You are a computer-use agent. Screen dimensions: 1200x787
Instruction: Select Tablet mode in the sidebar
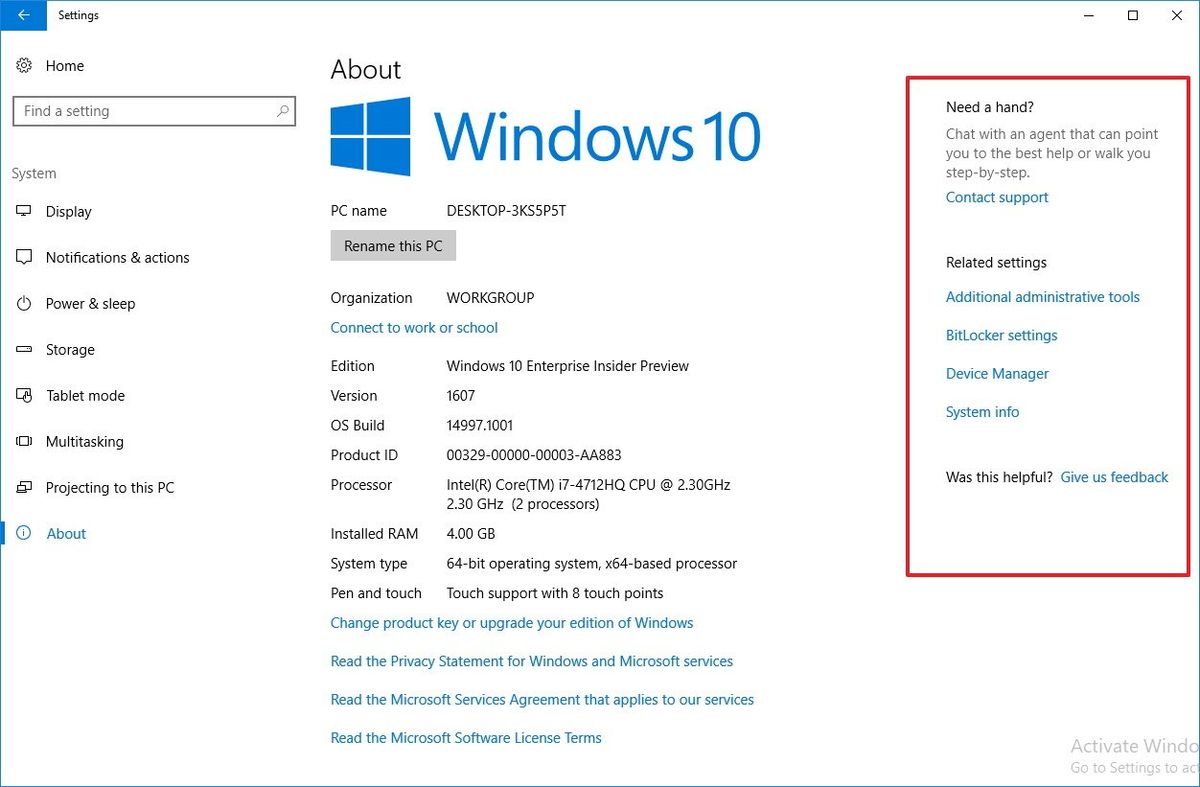(84, 395)
